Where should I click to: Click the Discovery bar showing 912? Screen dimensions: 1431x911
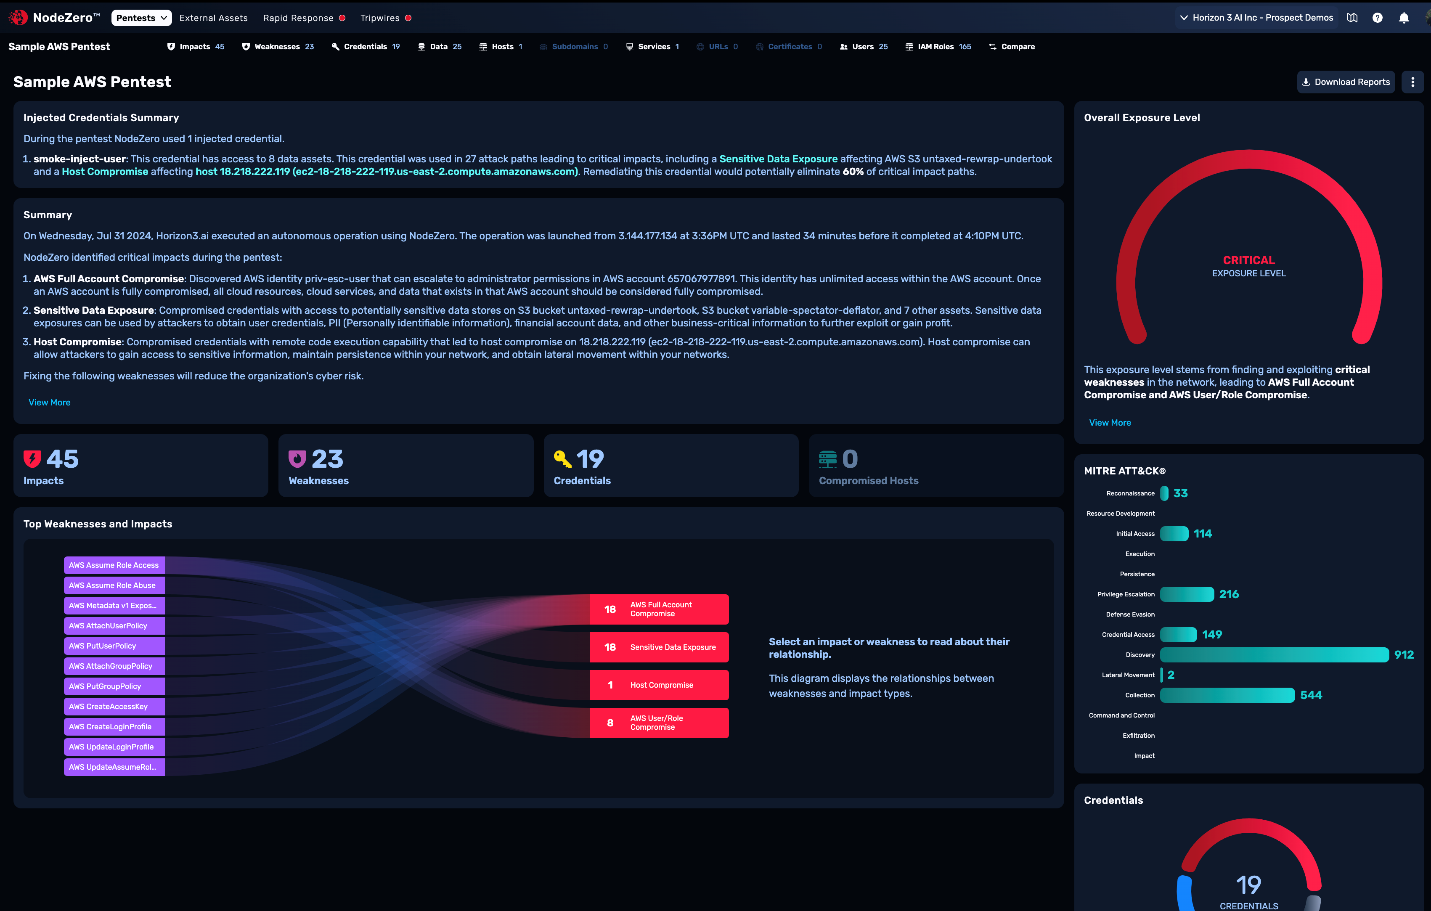click(1274, 655)
